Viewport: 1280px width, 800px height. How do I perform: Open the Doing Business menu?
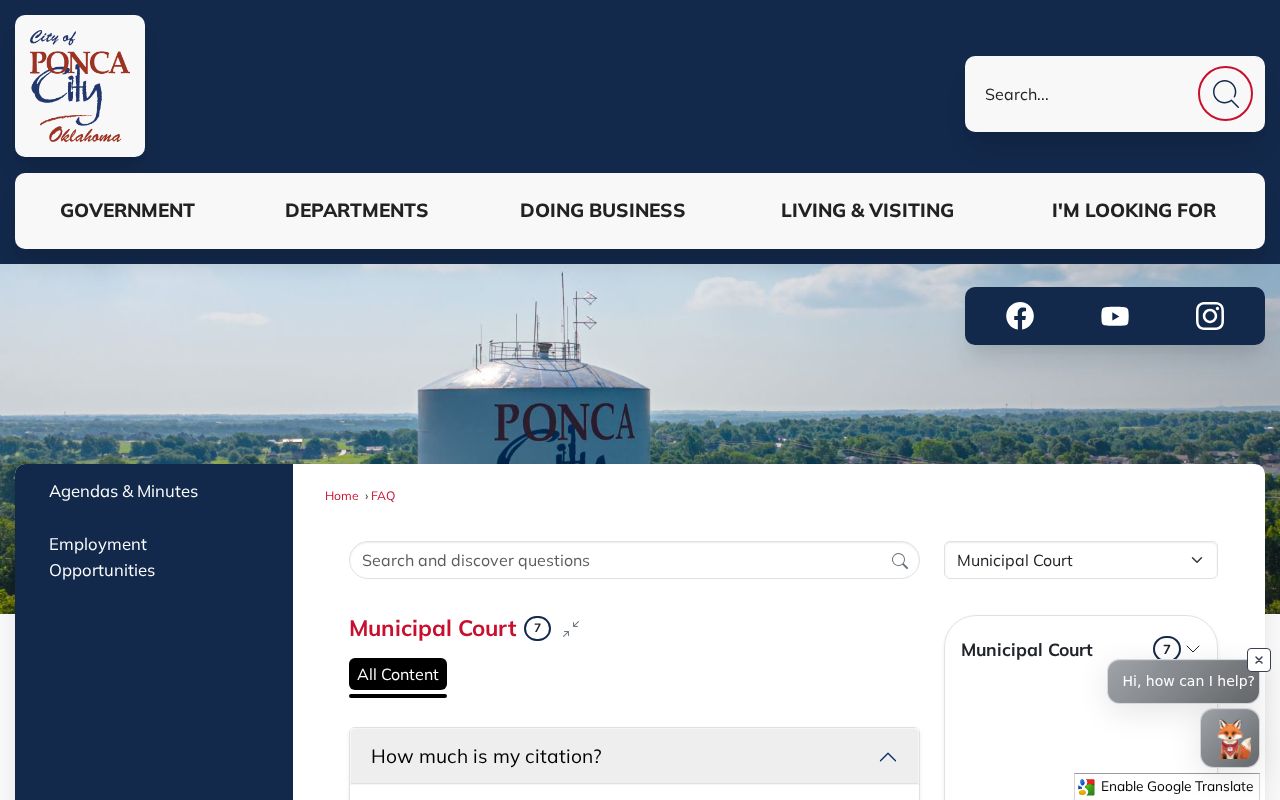pos(603,211)
